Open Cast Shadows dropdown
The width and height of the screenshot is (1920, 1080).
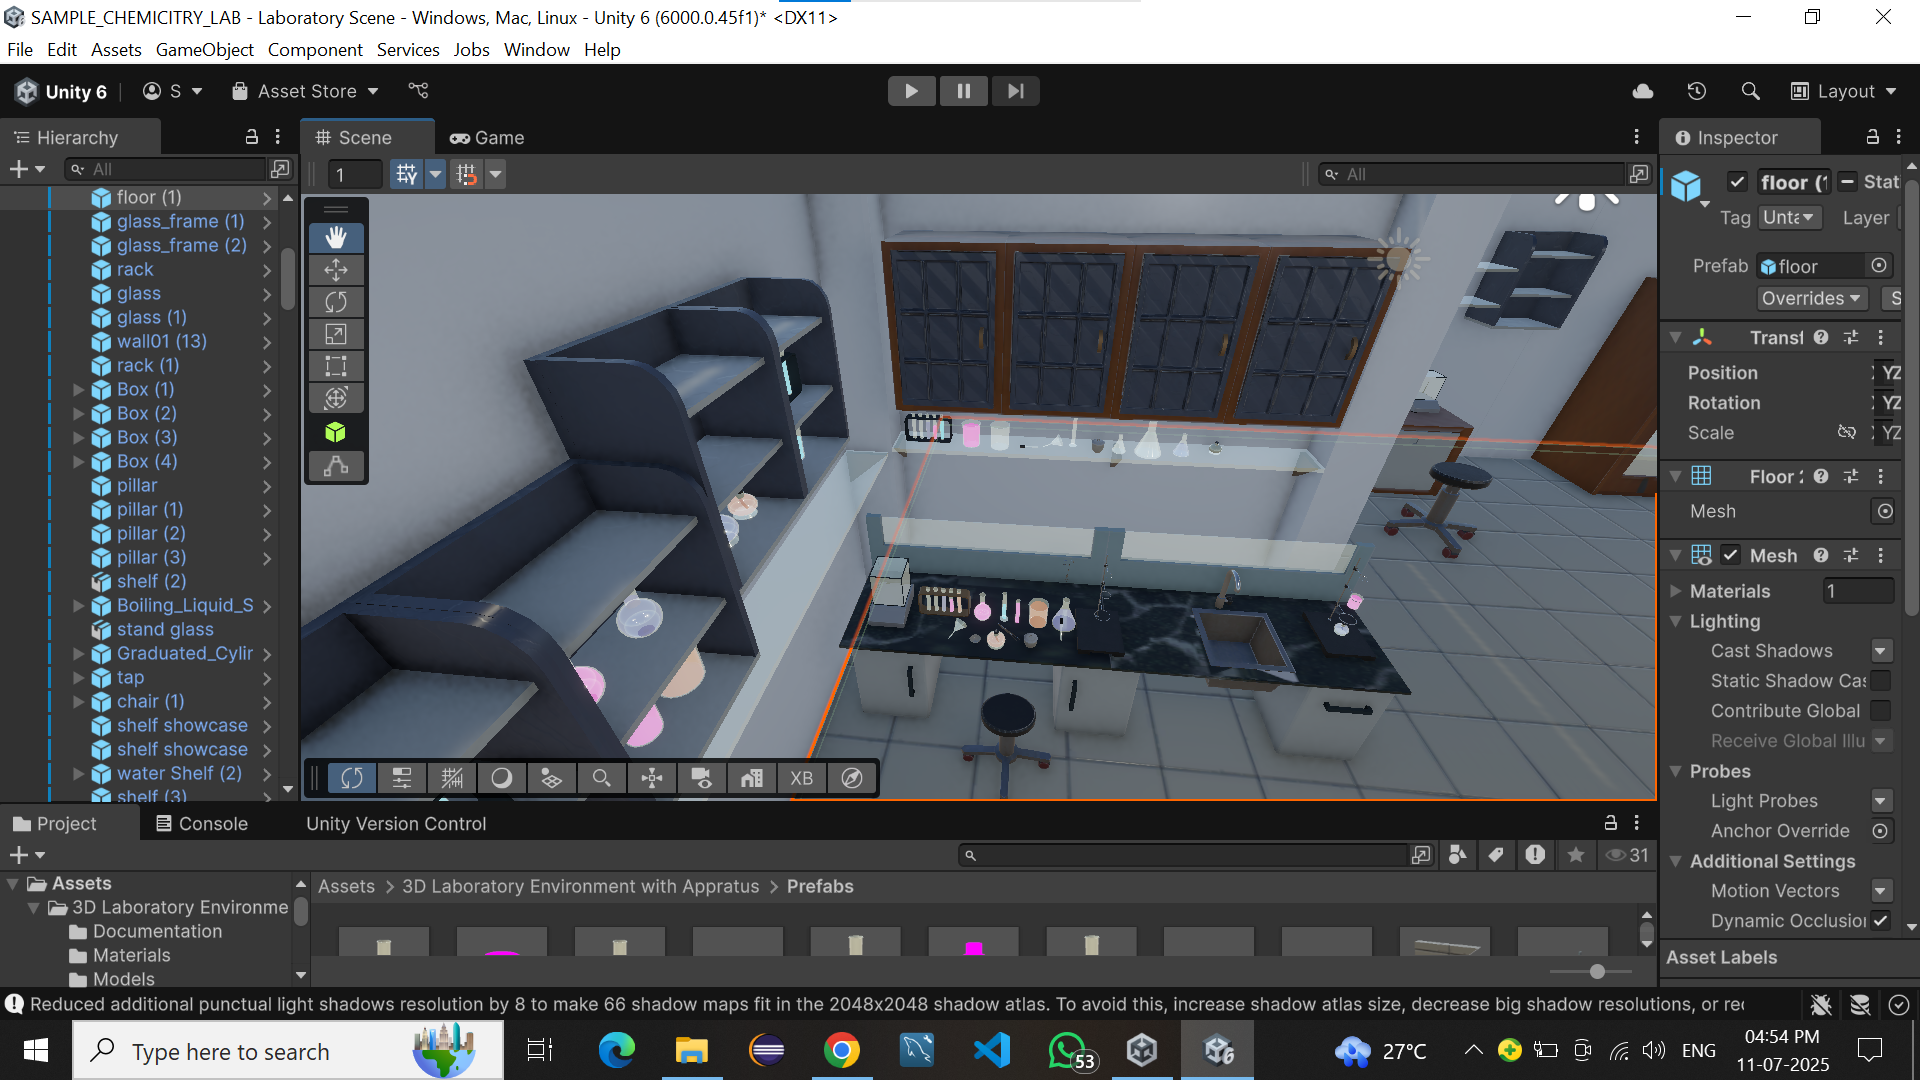pyautogui.click(x=1881, y=651)
